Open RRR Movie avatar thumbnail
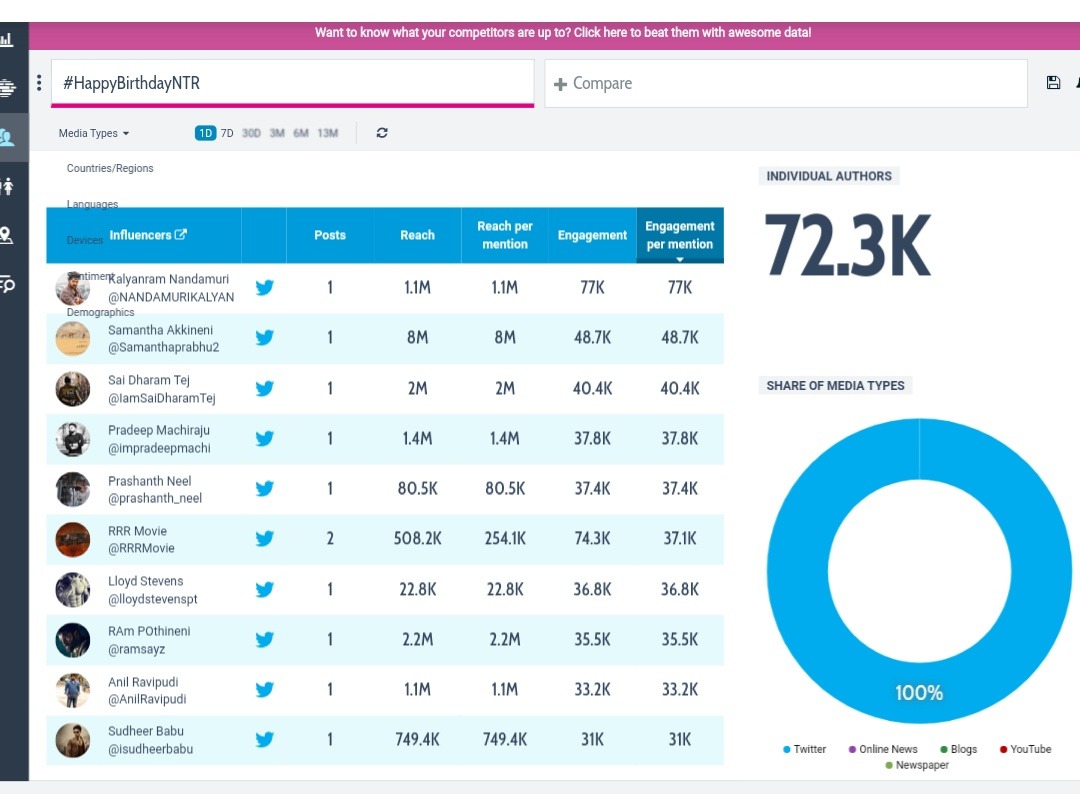Image resolution: width=1080 pixels, height=794 pixels. pyautogui.click(x=72, y=539)
